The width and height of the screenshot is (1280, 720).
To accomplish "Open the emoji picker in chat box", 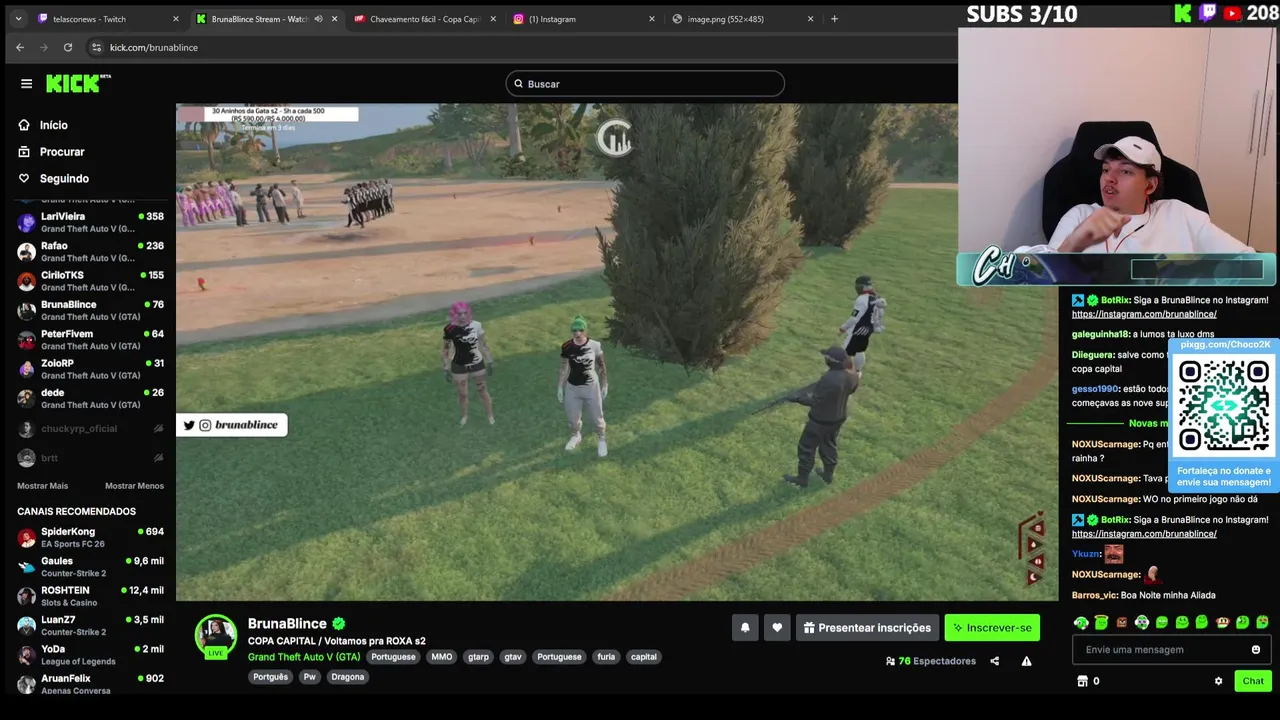I will 1256,650.
